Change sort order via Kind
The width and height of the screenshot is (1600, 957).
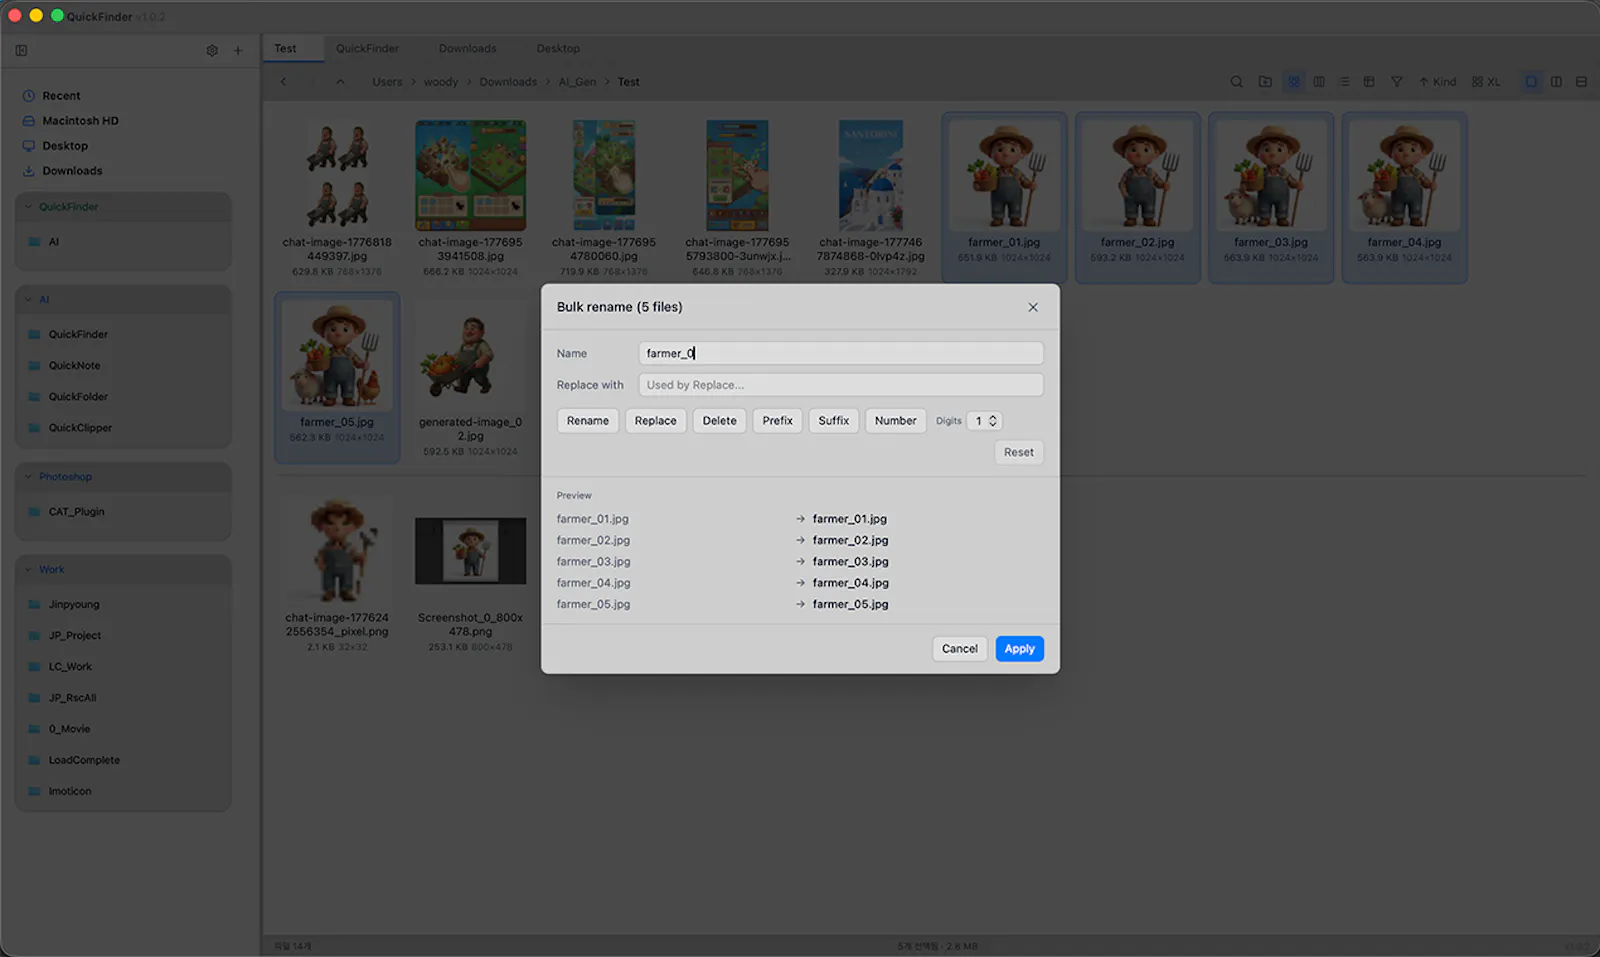tap(1438, 82)
